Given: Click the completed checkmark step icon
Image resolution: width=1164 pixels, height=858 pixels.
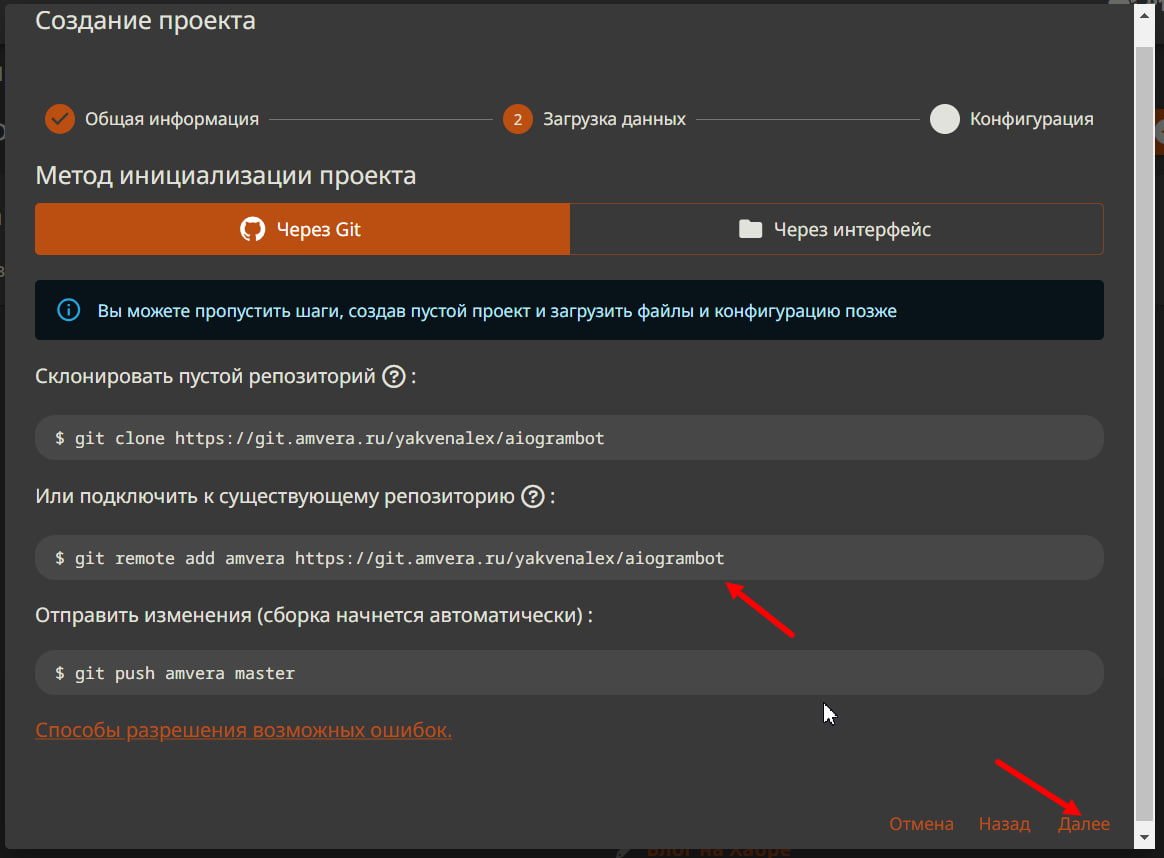Looking at the screenshot, I should pos(60,119).
